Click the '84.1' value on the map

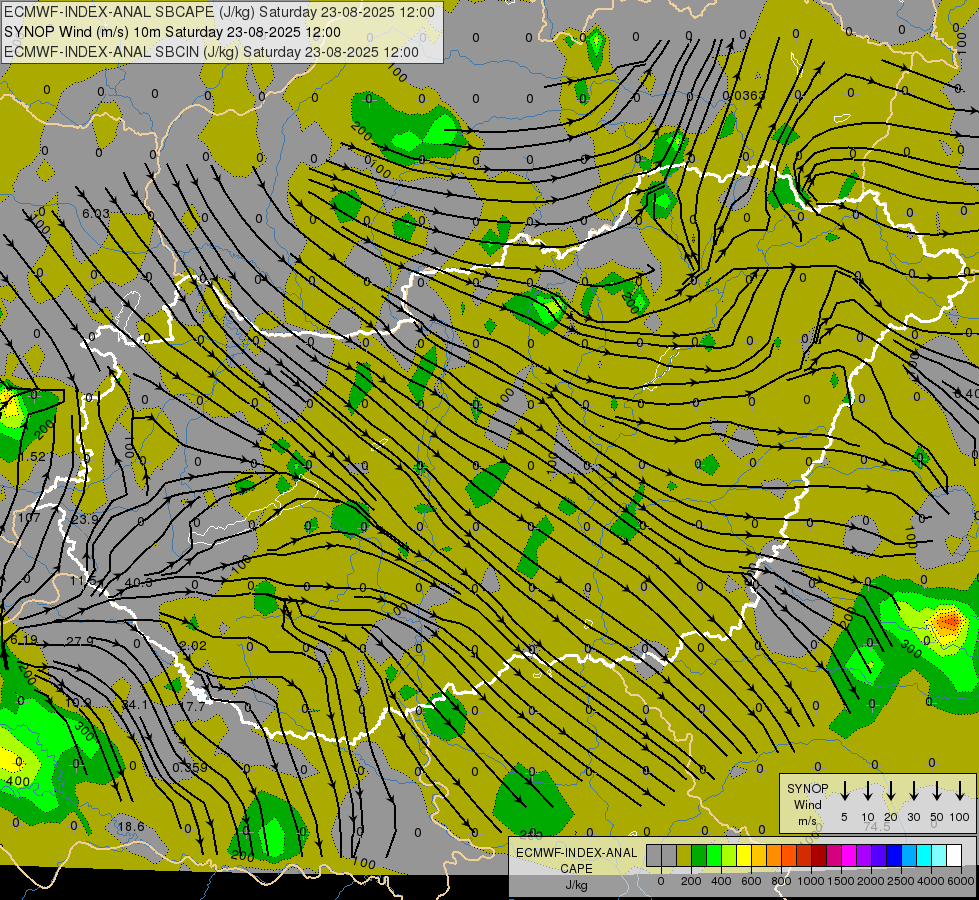click(135, 705)
